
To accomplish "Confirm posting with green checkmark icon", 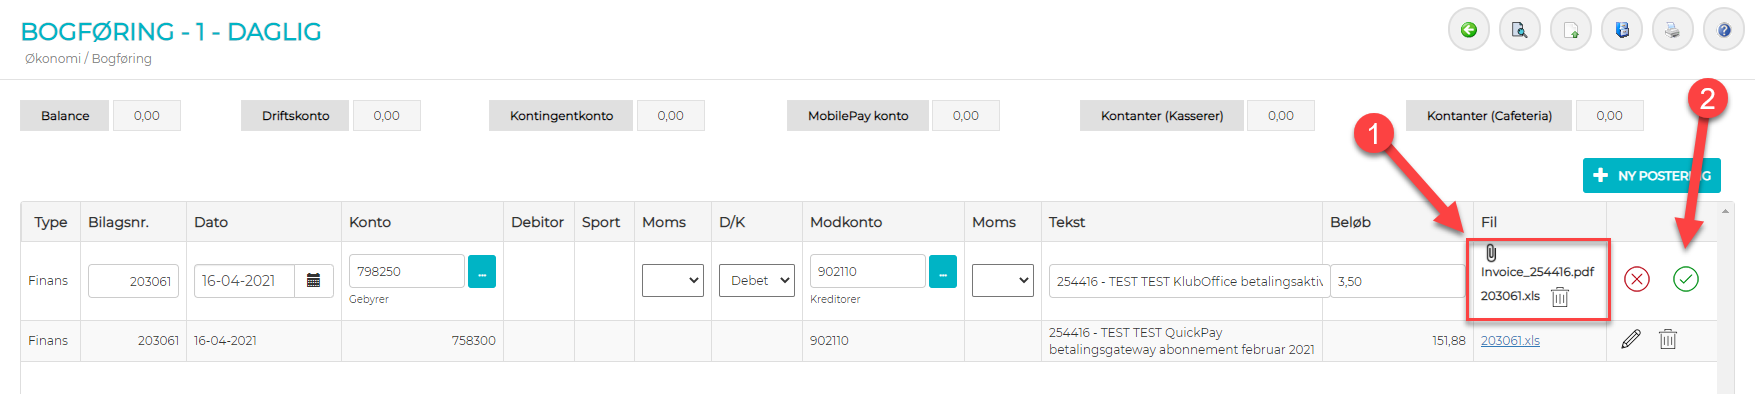I will point(1686,279).
